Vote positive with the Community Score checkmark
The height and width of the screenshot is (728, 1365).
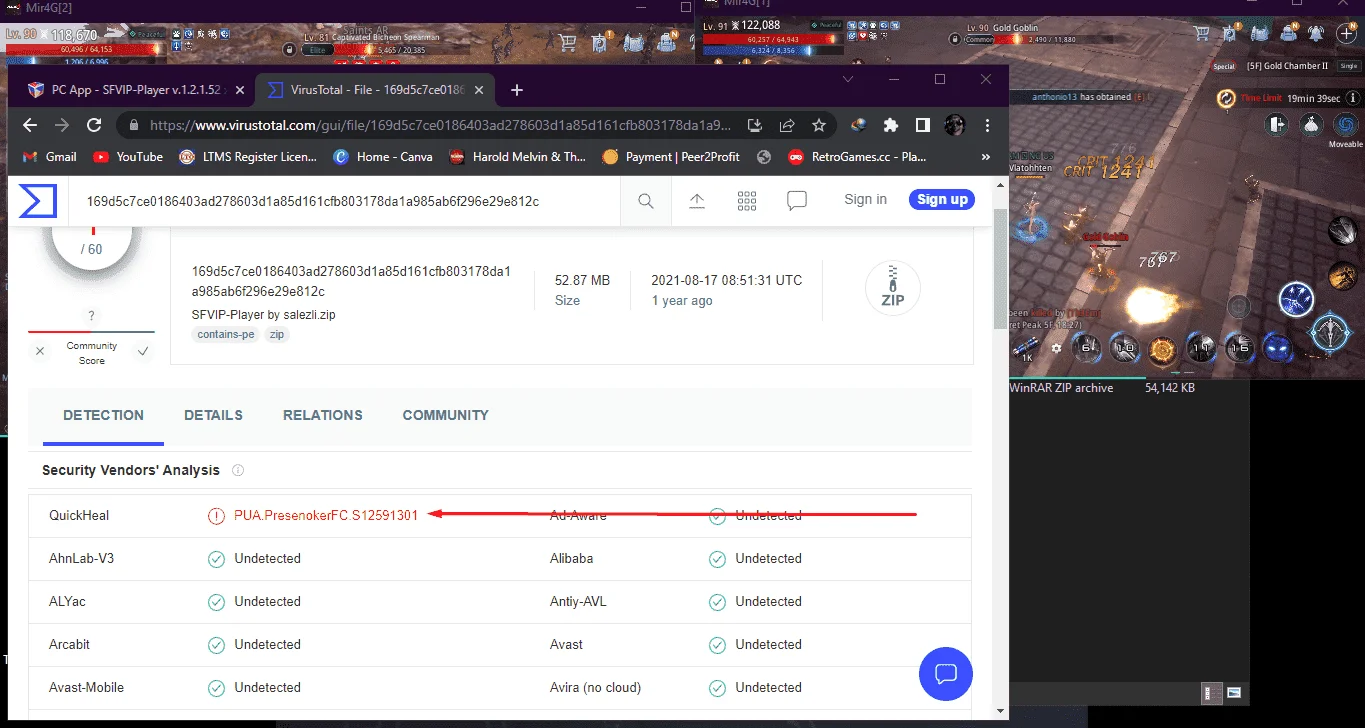click(x=143, y=351)
